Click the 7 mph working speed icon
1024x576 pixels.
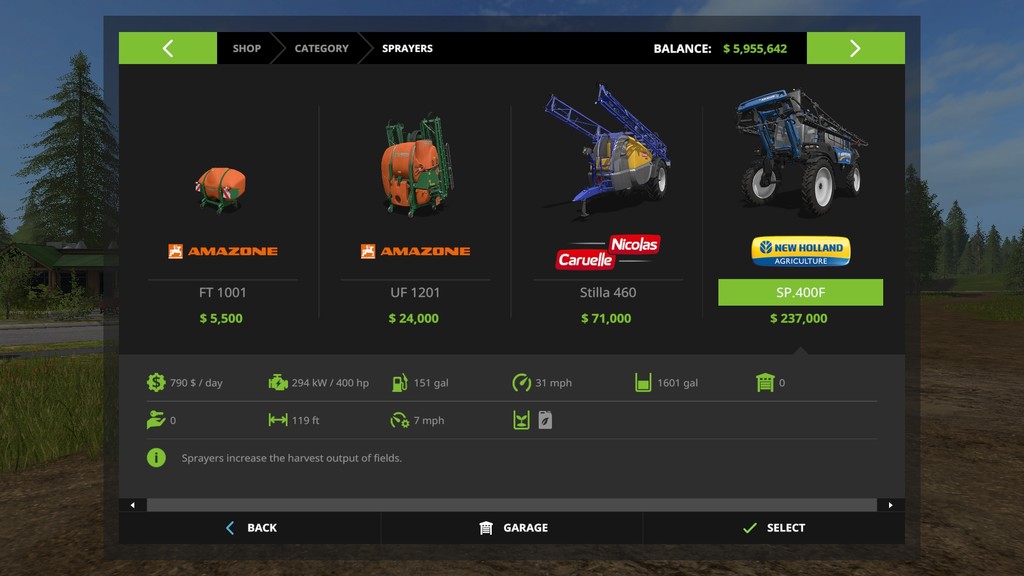(400, 420)
